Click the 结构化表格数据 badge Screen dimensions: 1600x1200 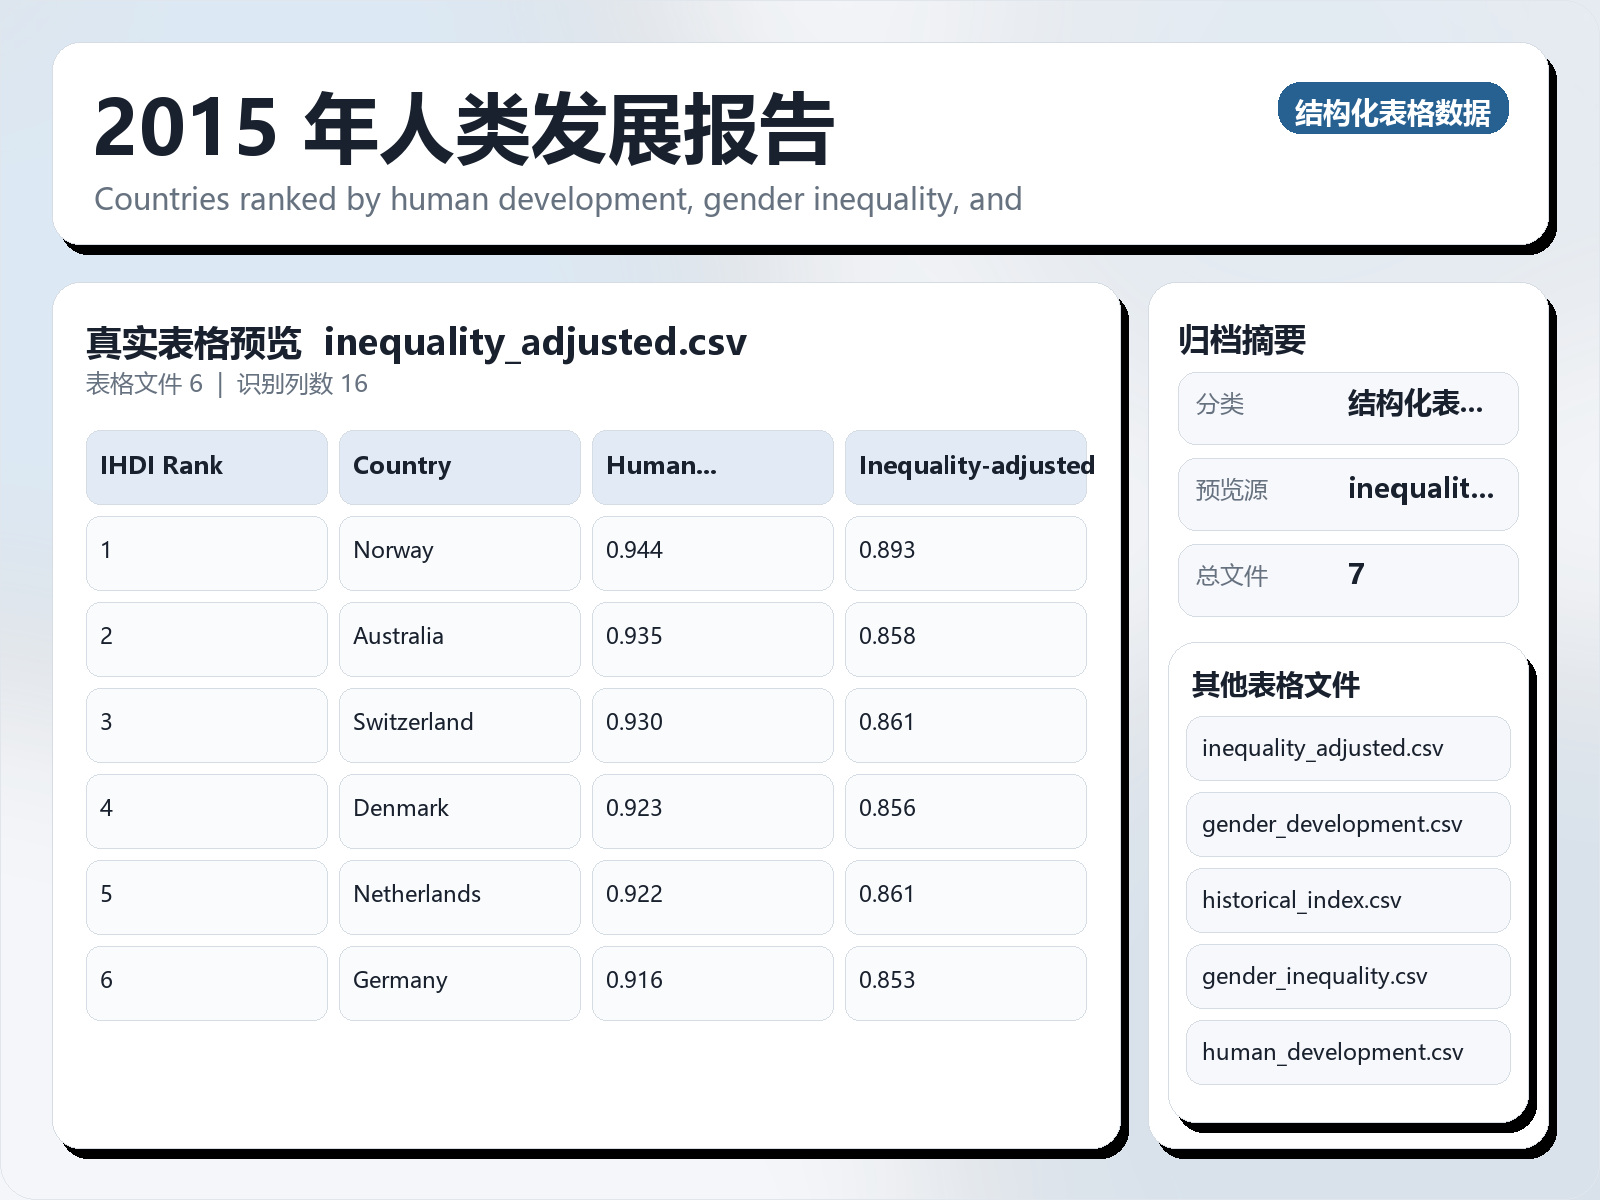pos(1392,109)
